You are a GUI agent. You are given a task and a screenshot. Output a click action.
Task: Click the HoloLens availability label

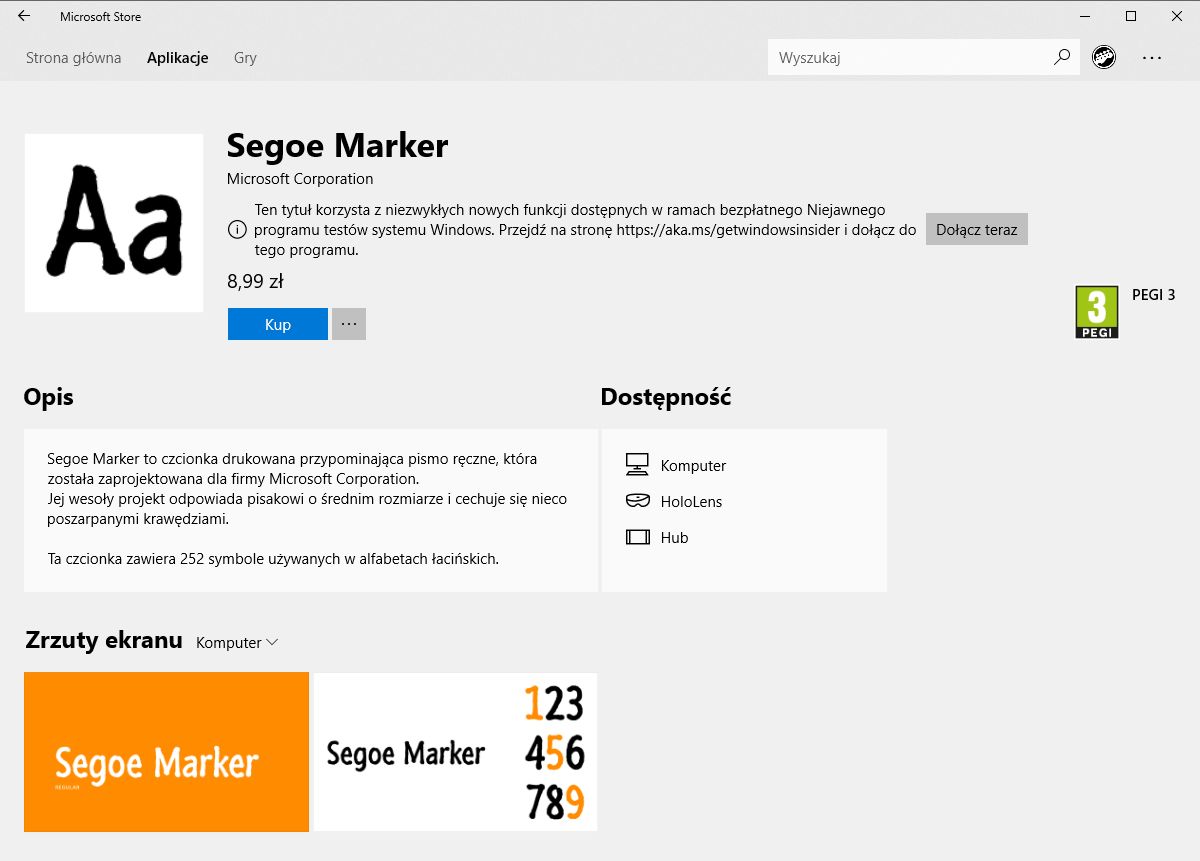691,502
